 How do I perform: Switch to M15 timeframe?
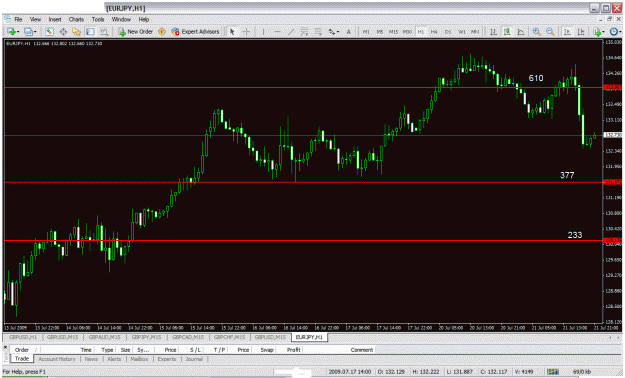coord(393,32)
